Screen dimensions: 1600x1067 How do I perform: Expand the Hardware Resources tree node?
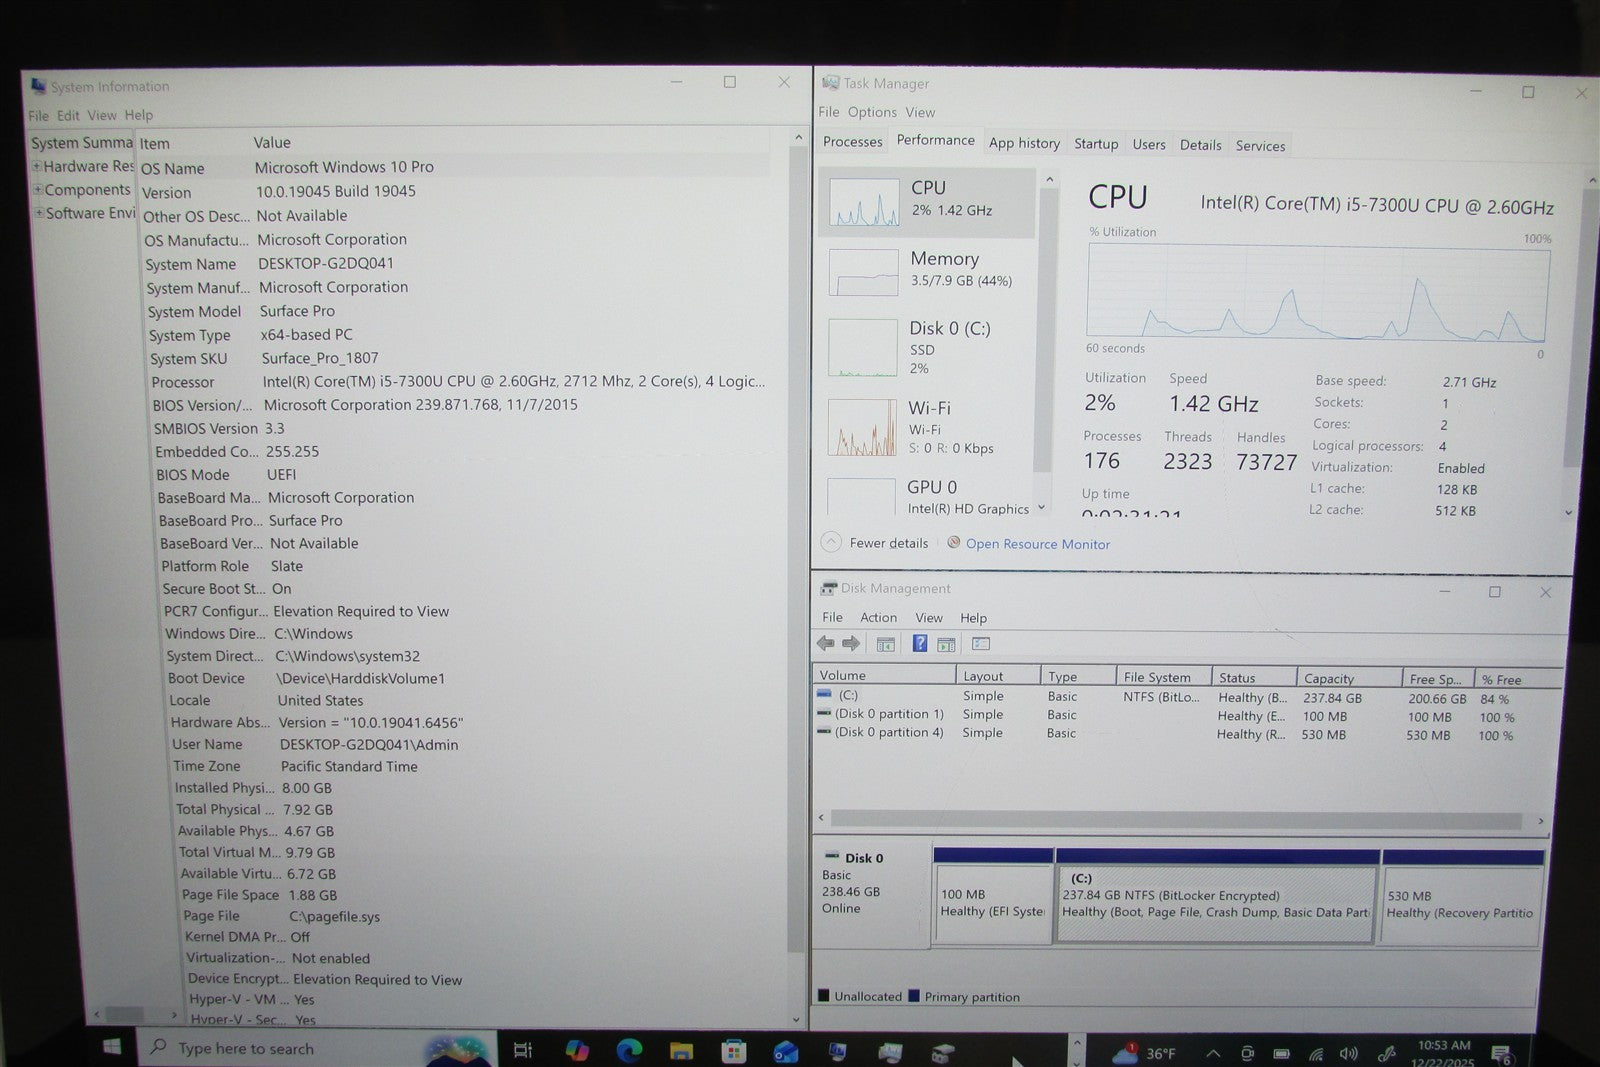pyautogui.click(x=37, y=166)
